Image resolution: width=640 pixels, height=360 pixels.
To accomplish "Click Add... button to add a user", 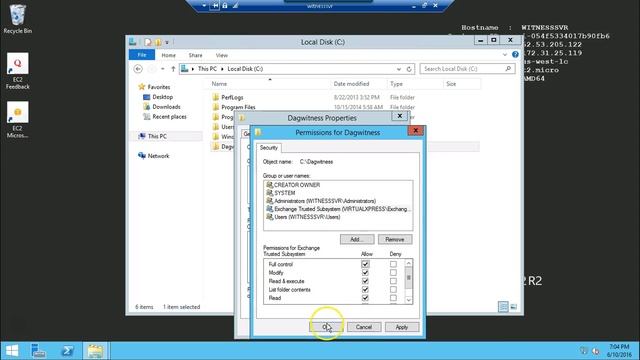I will pyautogui.click(x=357, y=240).
